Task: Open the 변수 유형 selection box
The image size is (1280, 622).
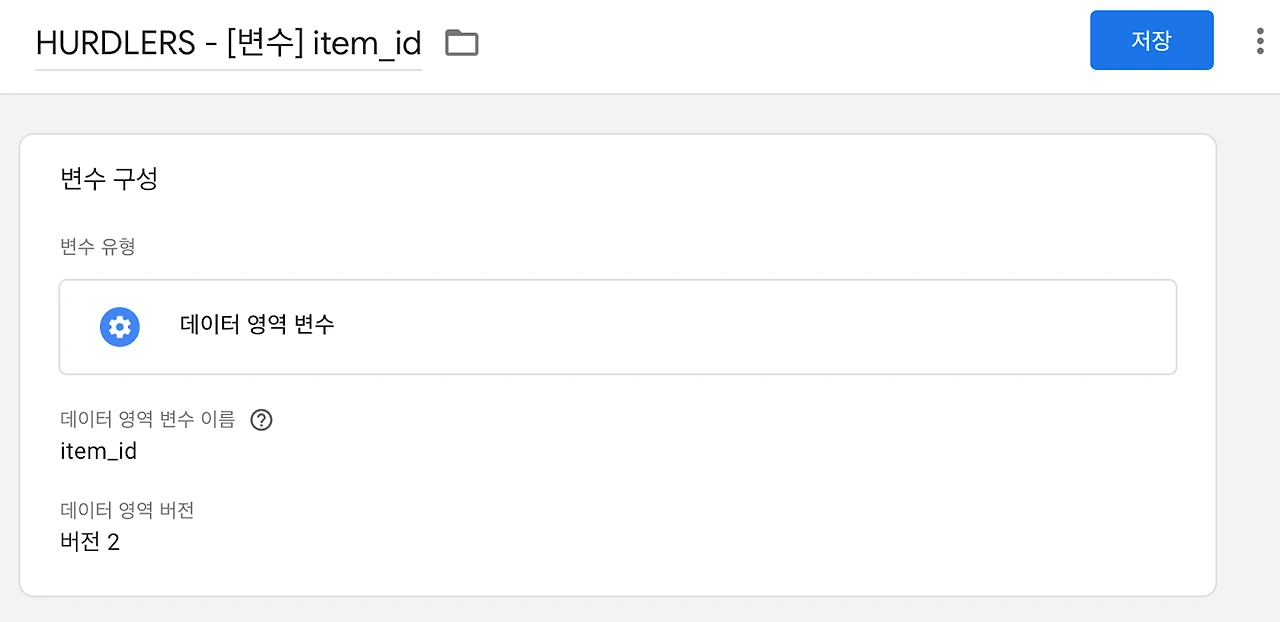Action: pyautogui.click(x=618, y=327)
